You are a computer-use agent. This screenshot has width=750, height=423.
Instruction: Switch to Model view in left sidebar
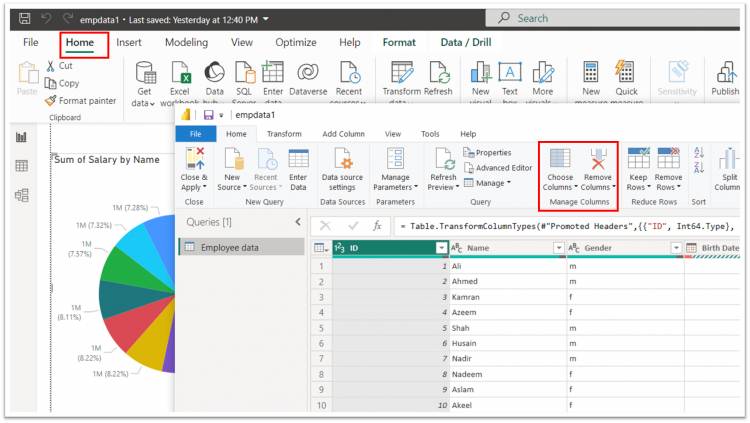click(22, 195)
